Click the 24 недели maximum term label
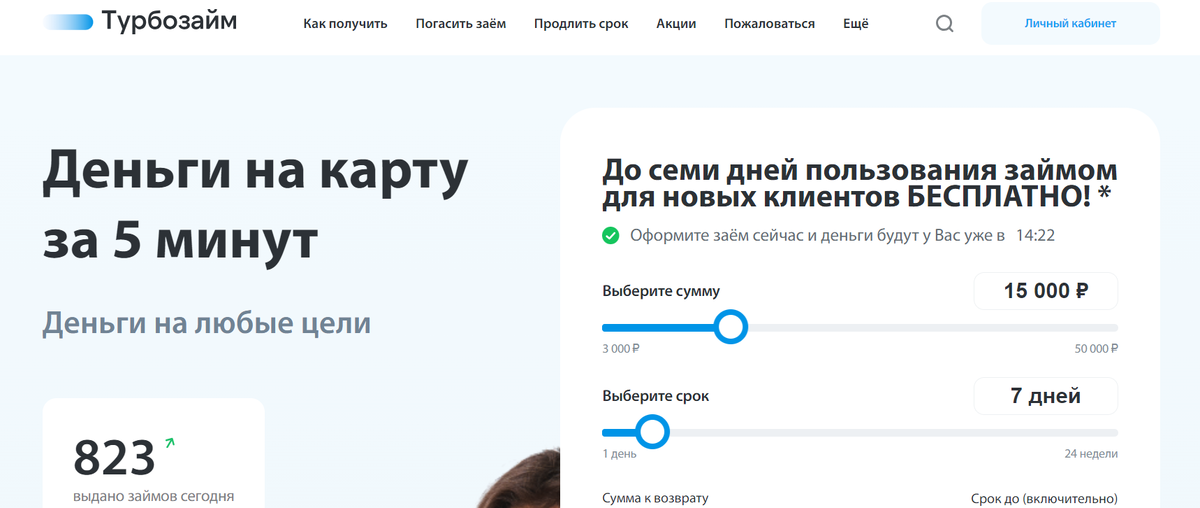Image resolution: width=1200 pixels, height=508 pixels. click(x=1091, y=454)
